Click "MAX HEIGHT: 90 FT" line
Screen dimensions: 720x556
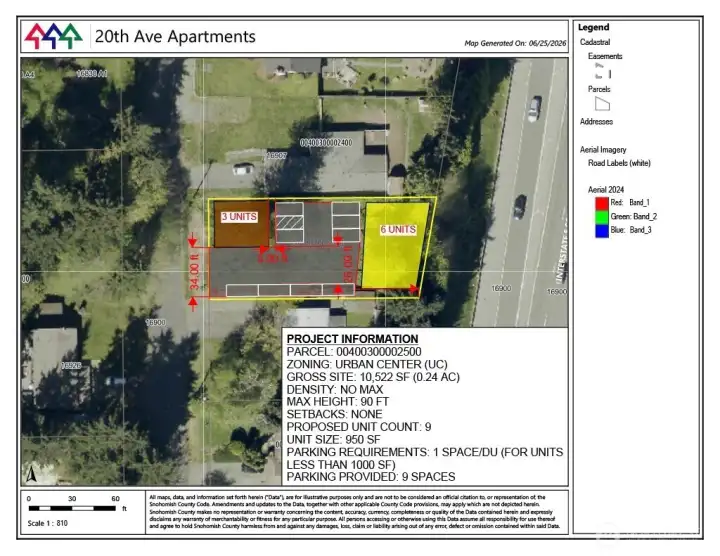338,402
